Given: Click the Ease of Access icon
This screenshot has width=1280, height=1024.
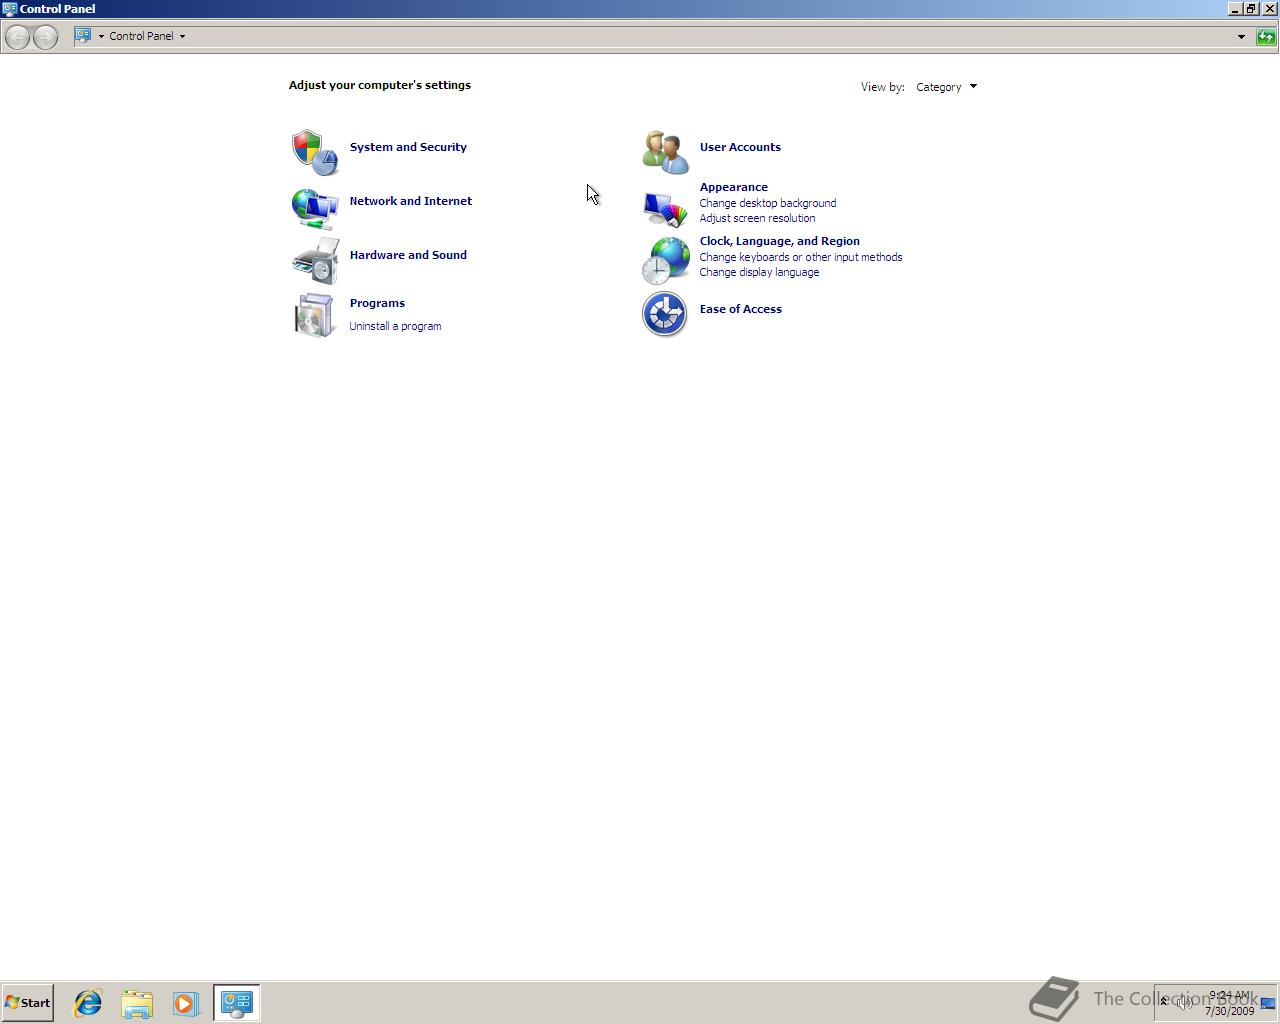Looking at the screenshot, I should click(x=664, y=315).
